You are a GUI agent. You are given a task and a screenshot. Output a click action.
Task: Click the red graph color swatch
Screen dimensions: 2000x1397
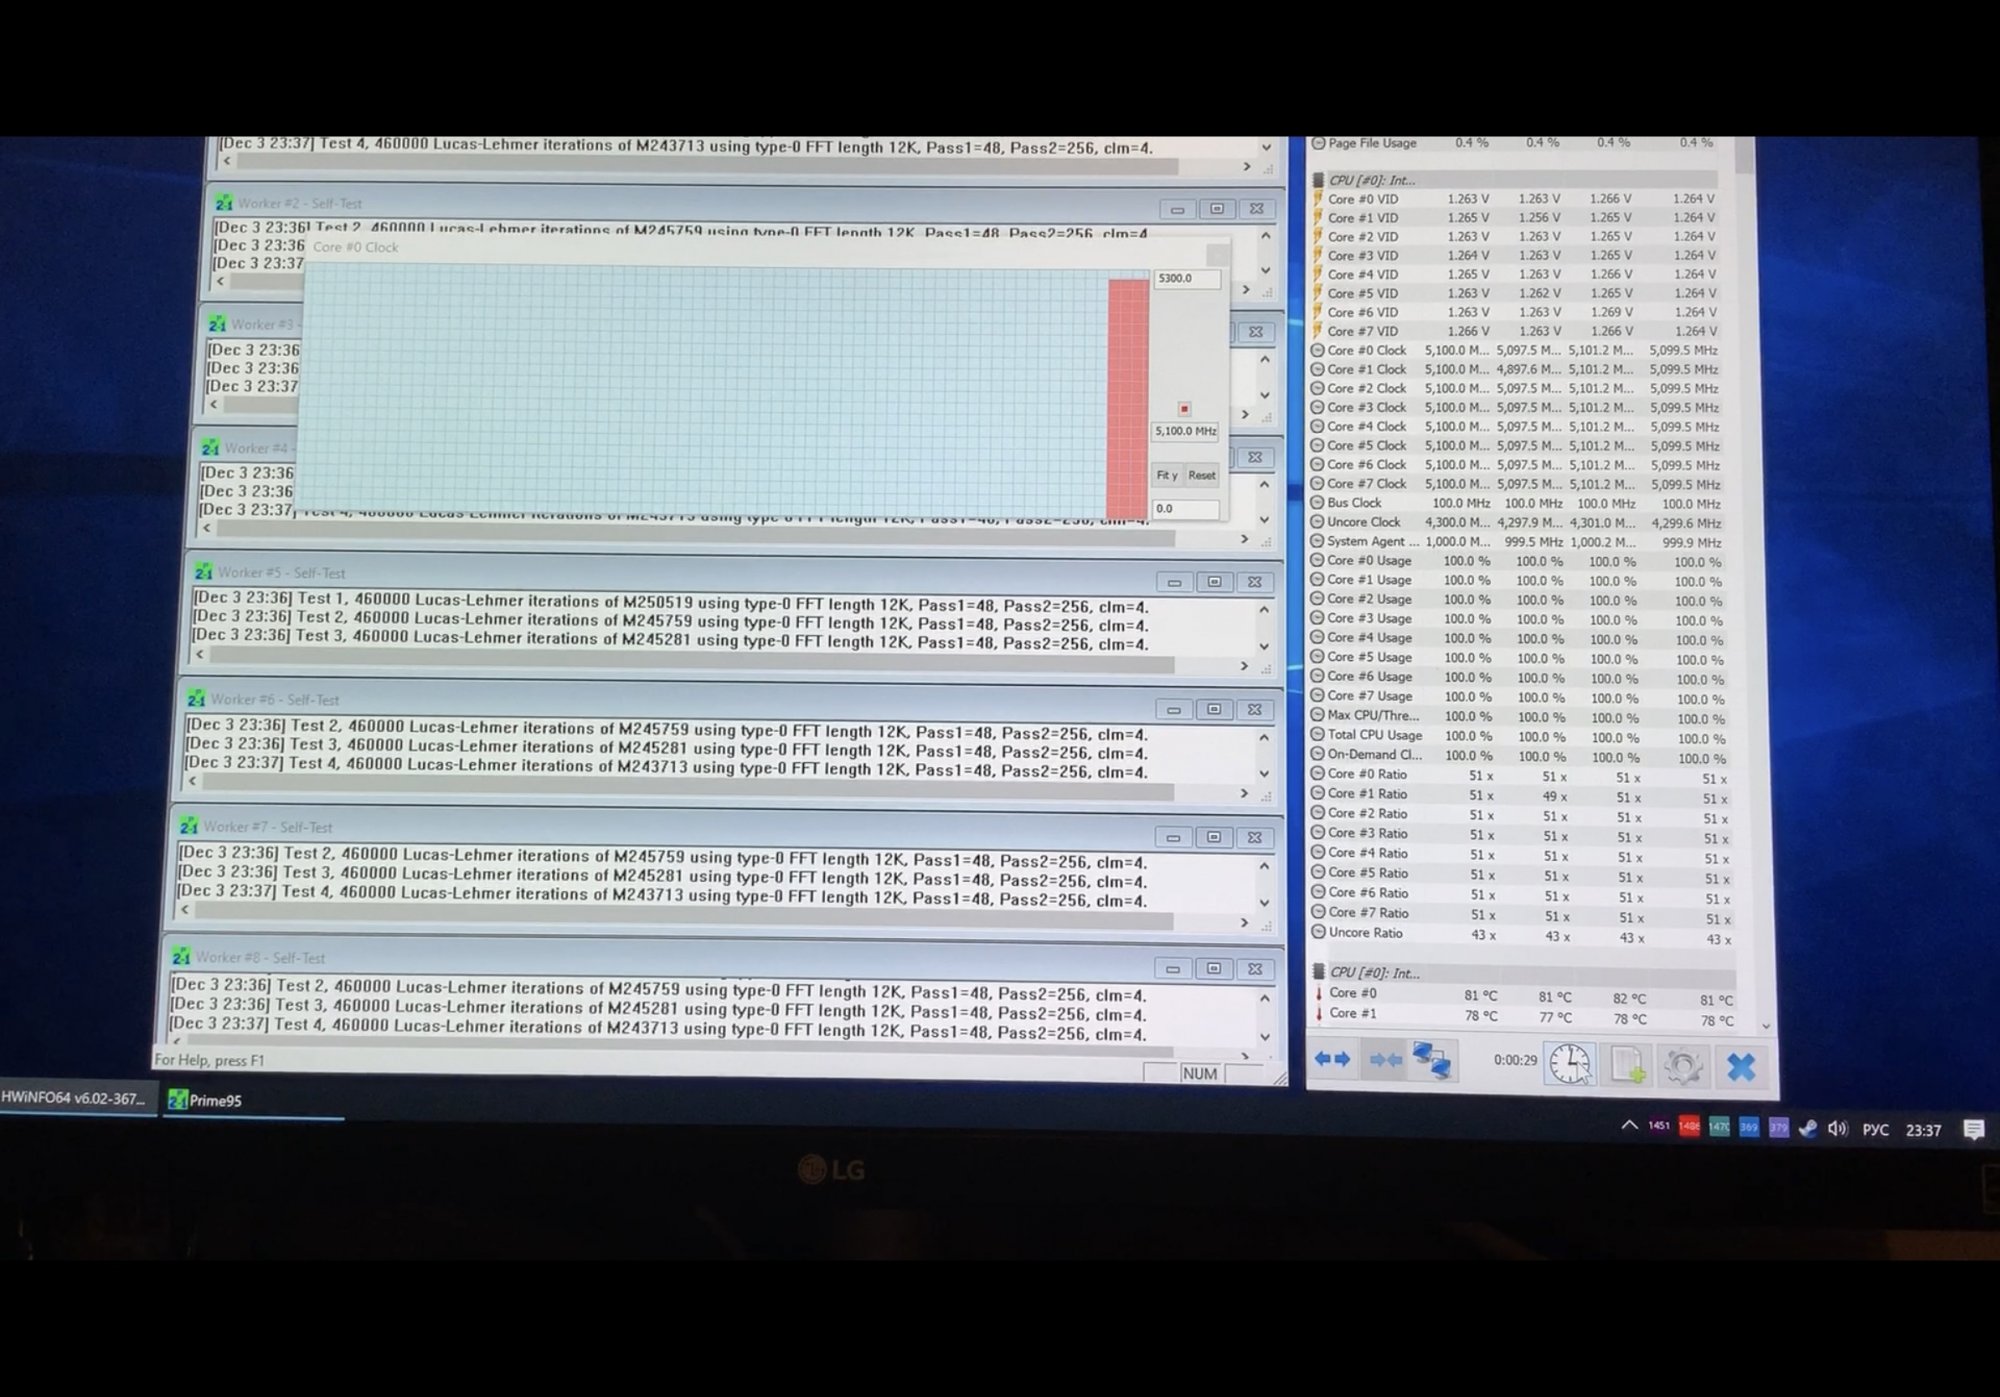pos(1184,408)
